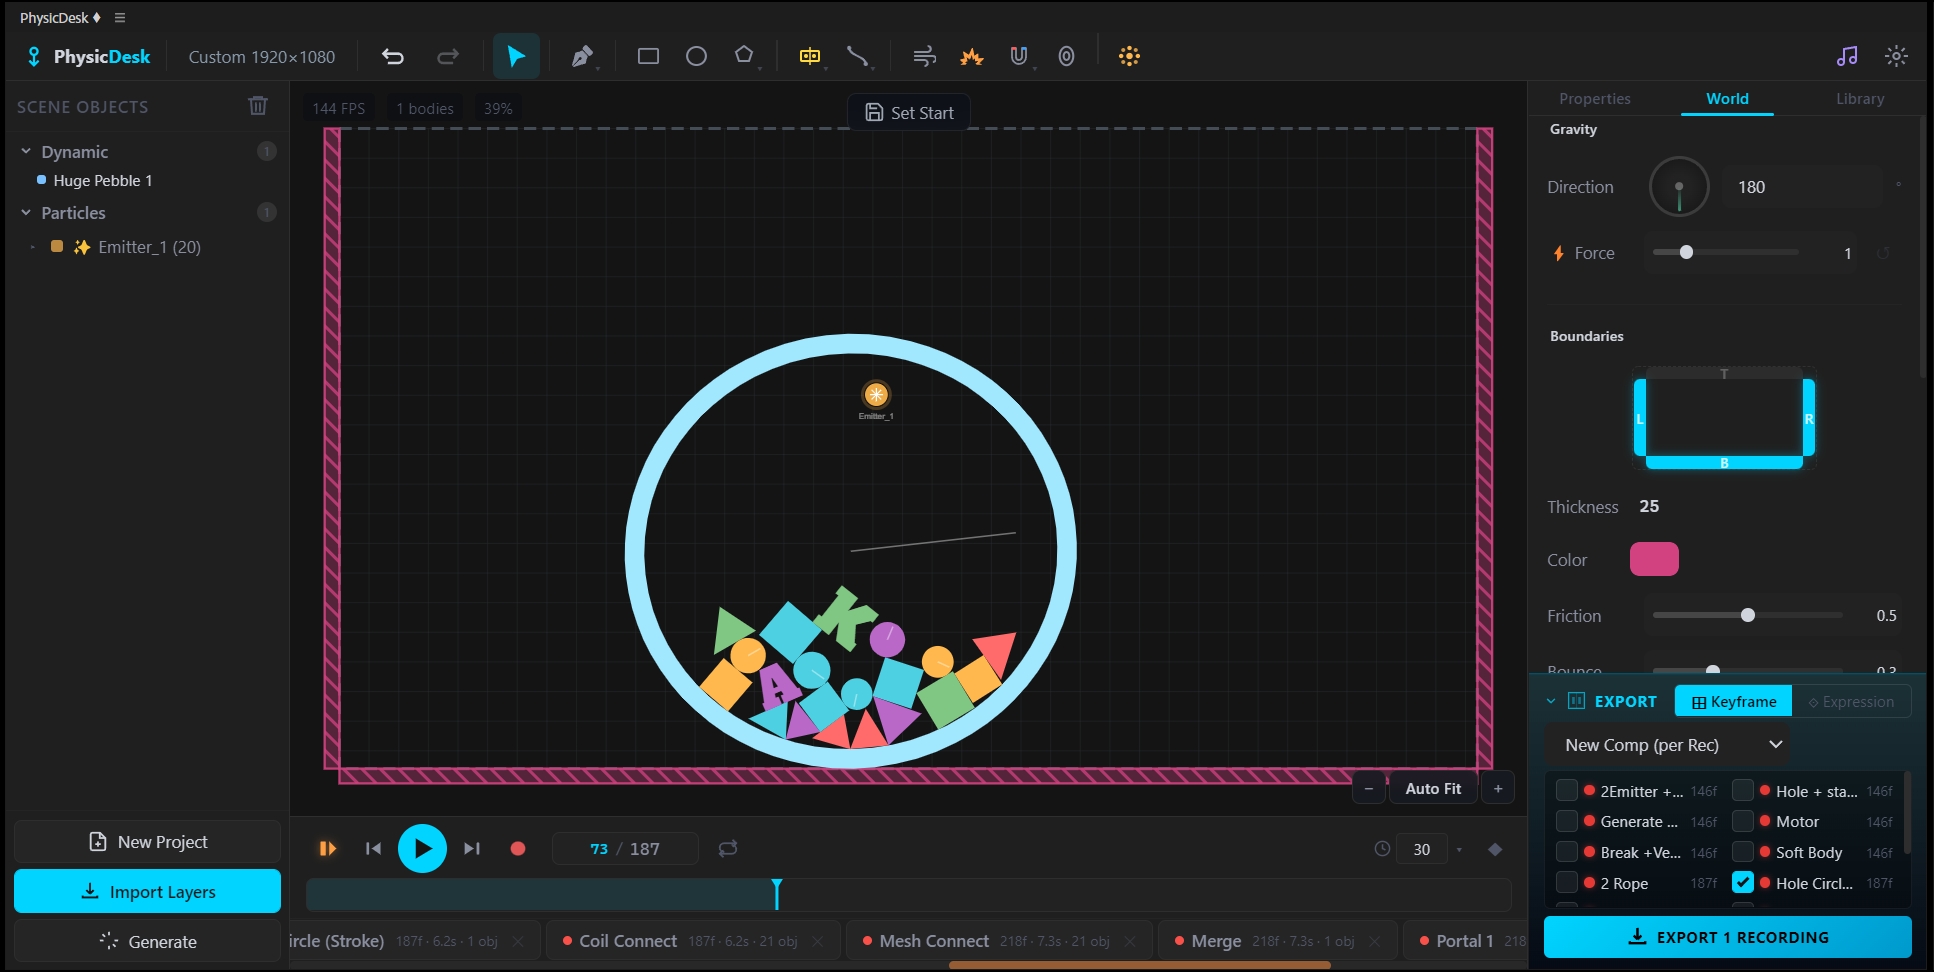Click the Redo arrow in the toolbar
Screen dimensions: 1934x972
point(448,56)
